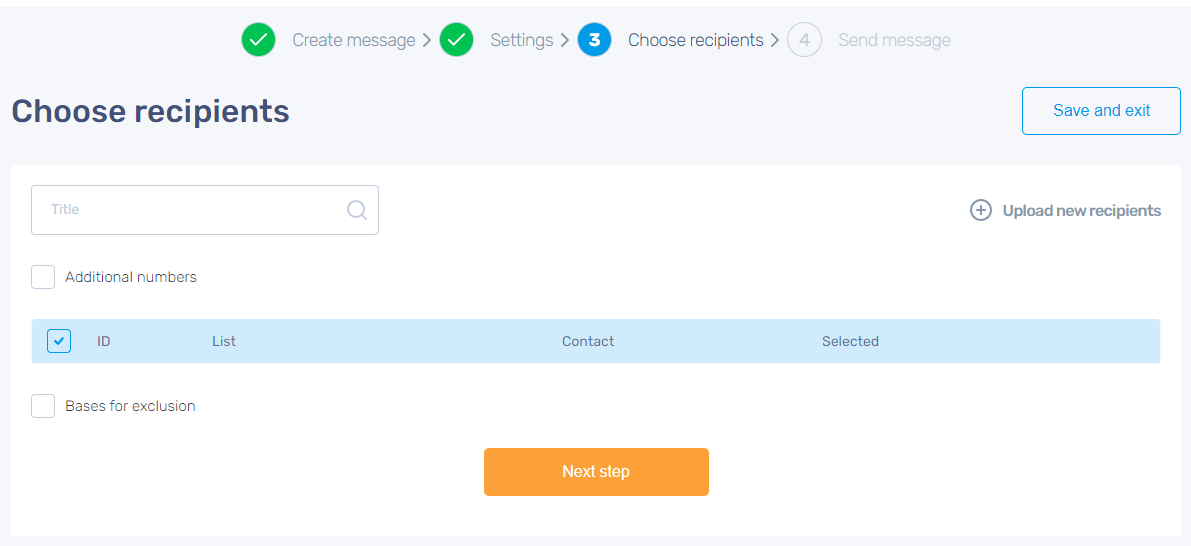
Task: Click the List column header
Action: coord(224,341)
